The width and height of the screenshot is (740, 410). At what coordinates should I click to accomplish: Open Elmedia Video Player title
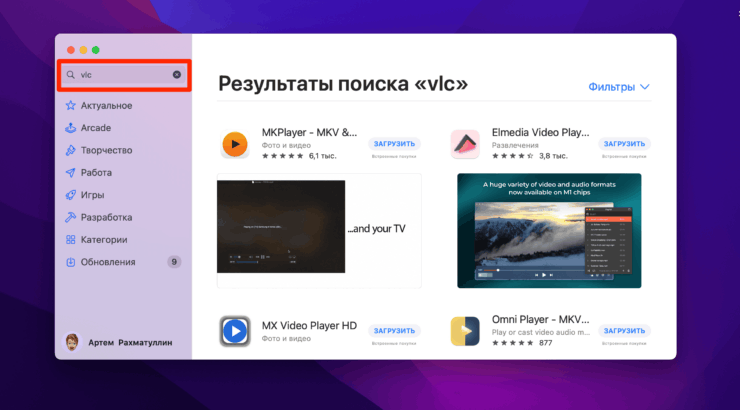(540, 133)
